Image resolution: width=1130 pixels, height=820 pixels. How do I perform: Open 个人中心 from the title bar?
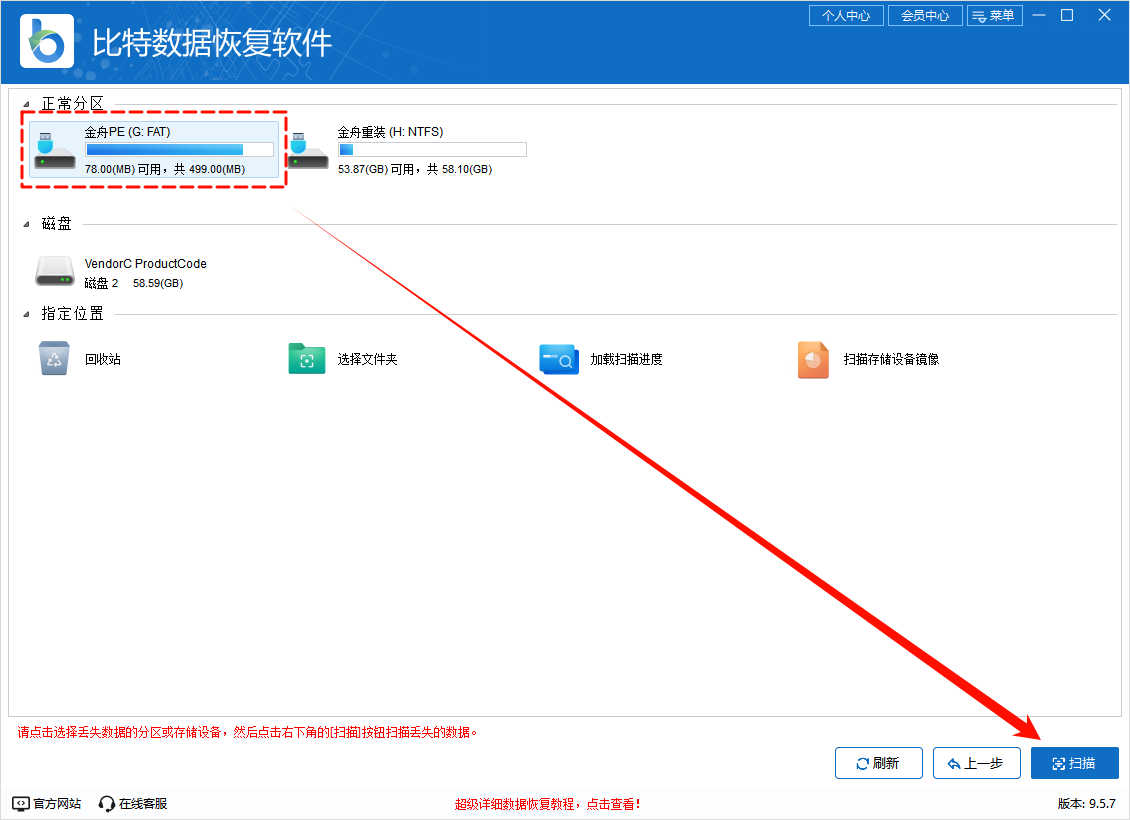coord(846,15)
